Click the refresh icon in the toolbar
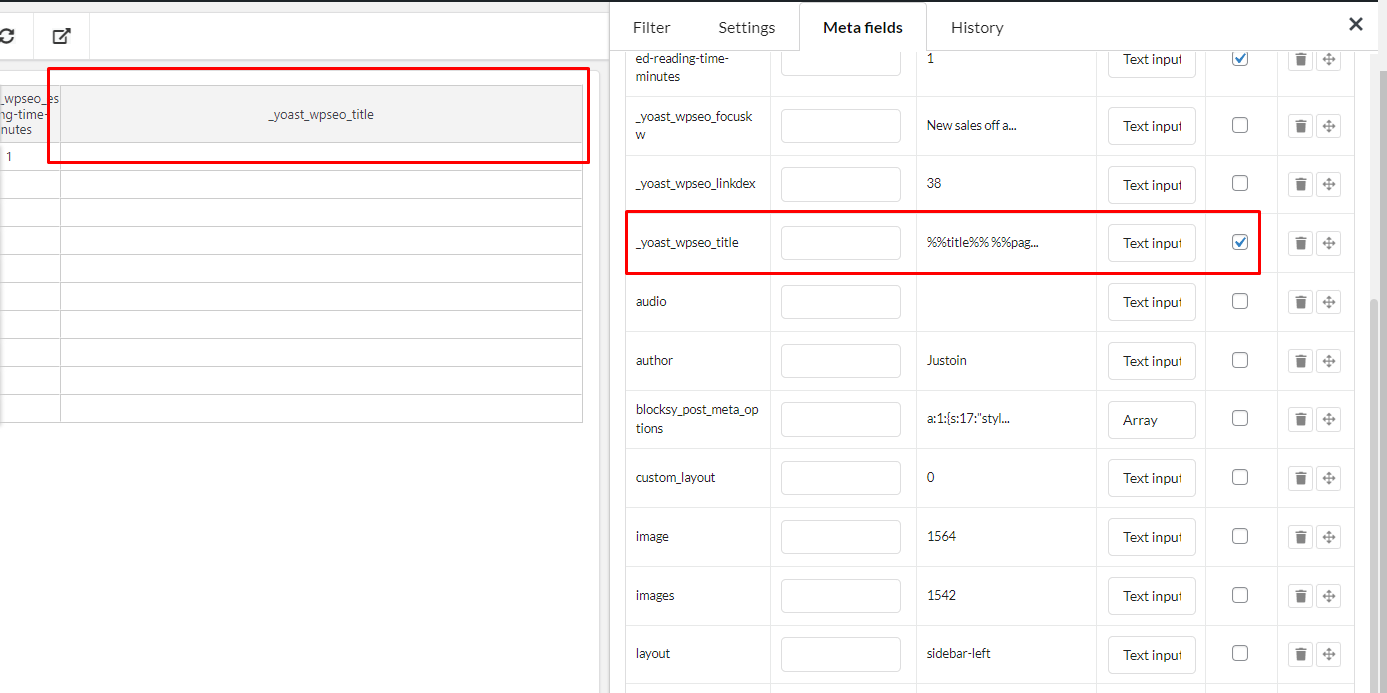The width and height of the screenshot is (1387, 693). click(7, 36)
